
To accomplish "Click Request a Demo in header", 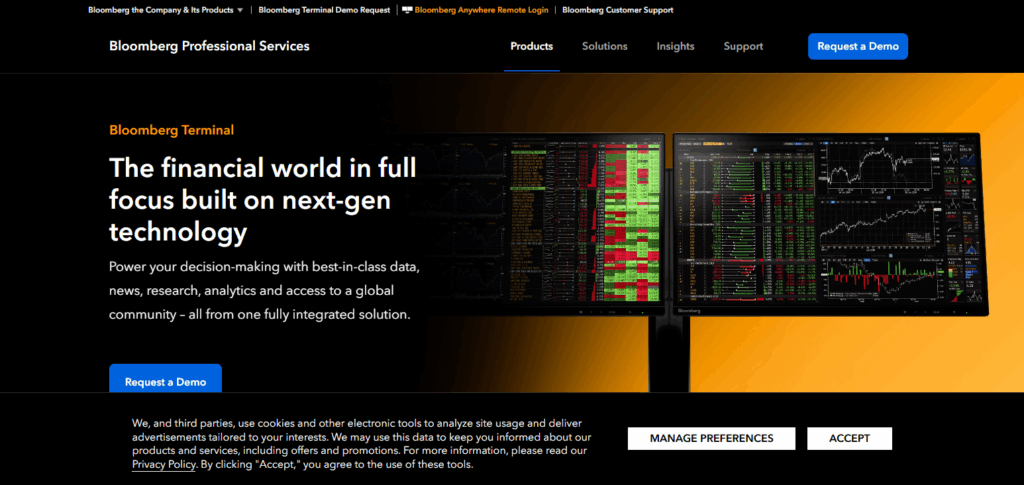I will click(x=857, y=46).
